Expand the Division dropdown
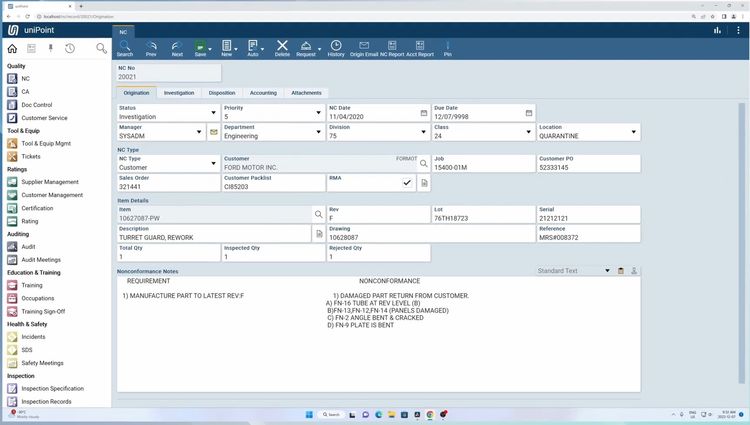750x425 pixels. pos(423,132)
